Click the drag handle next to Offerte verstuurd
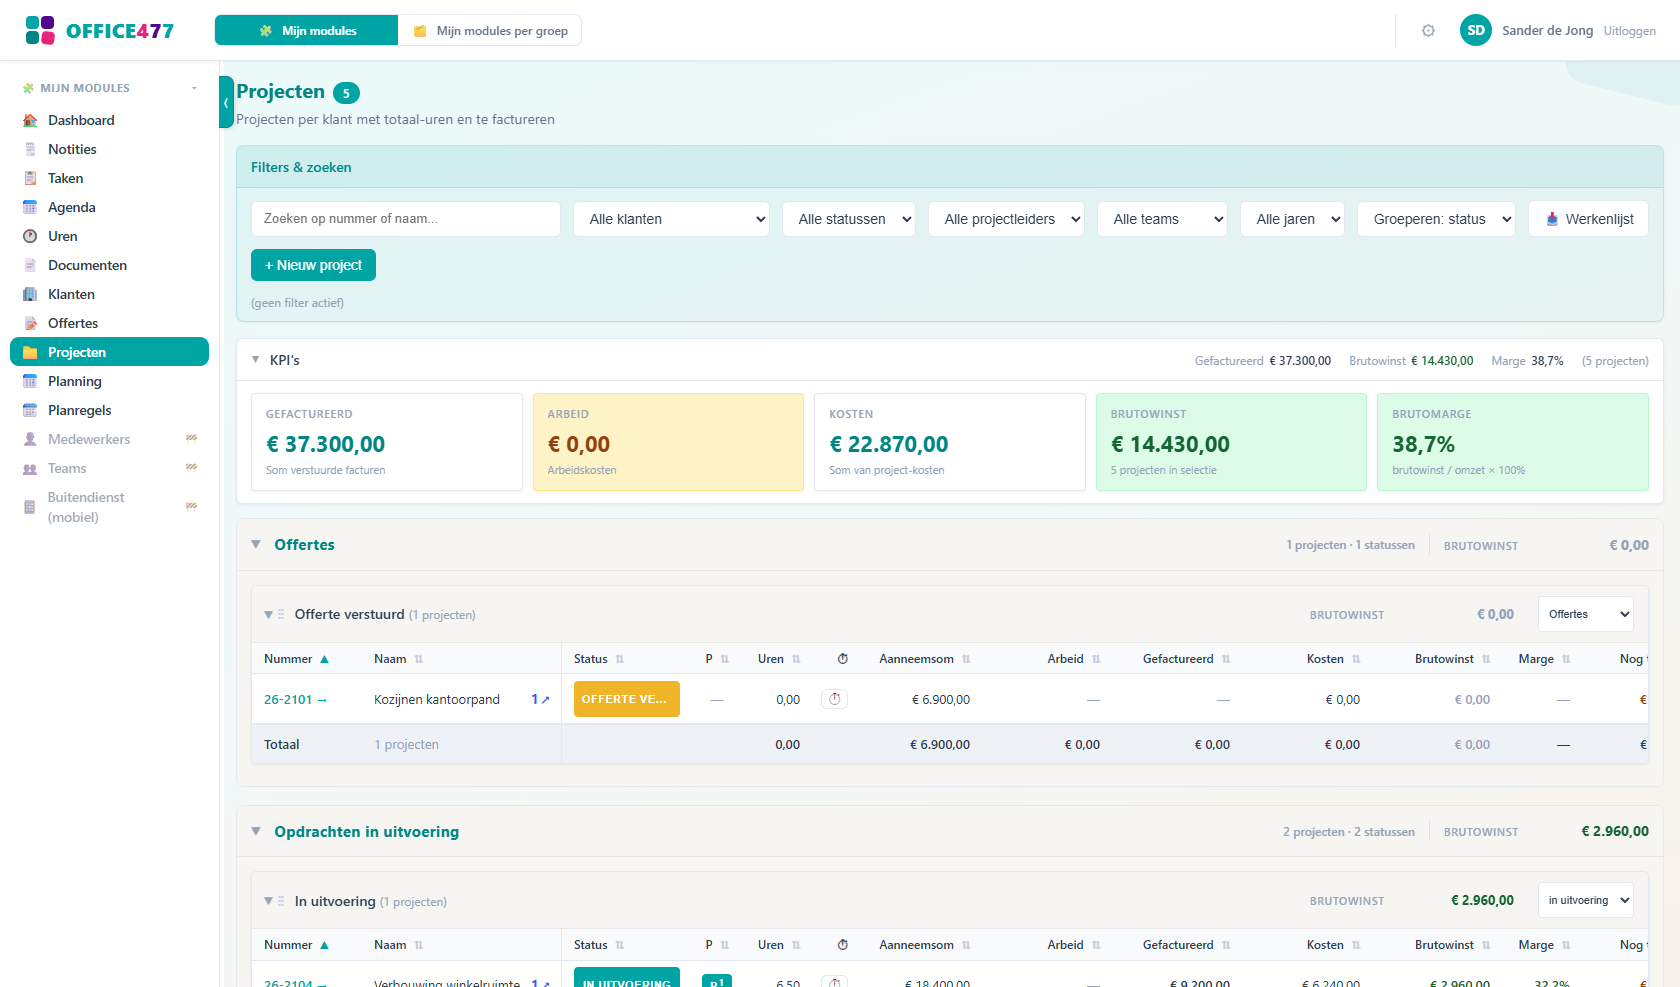1680x987 pixels. tap(281, 615)
